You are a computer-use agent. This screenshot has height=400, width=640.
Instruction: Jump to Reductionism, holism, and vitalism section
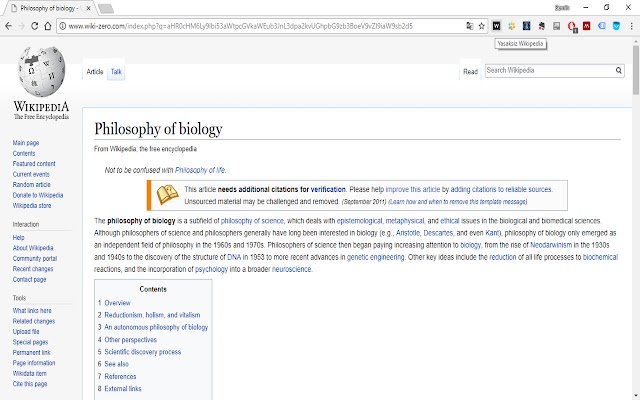pos(152,315)
